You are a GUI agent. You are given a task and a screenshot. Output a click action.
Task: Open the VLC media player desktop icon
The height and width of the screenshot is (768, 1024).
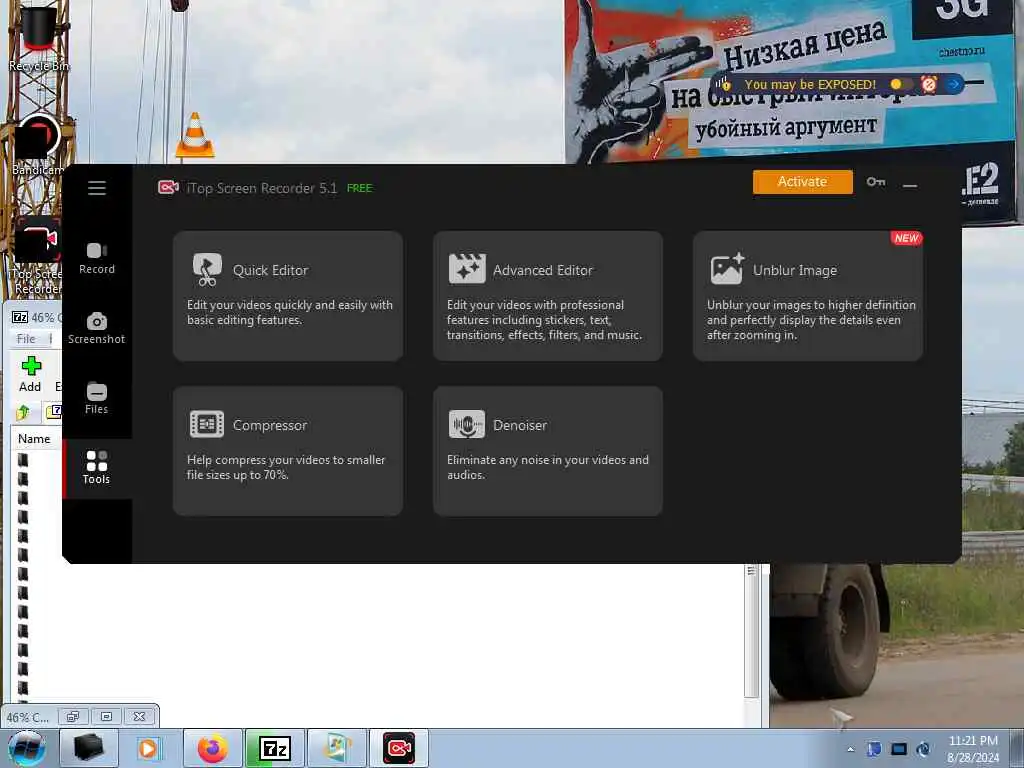point(195,135)
